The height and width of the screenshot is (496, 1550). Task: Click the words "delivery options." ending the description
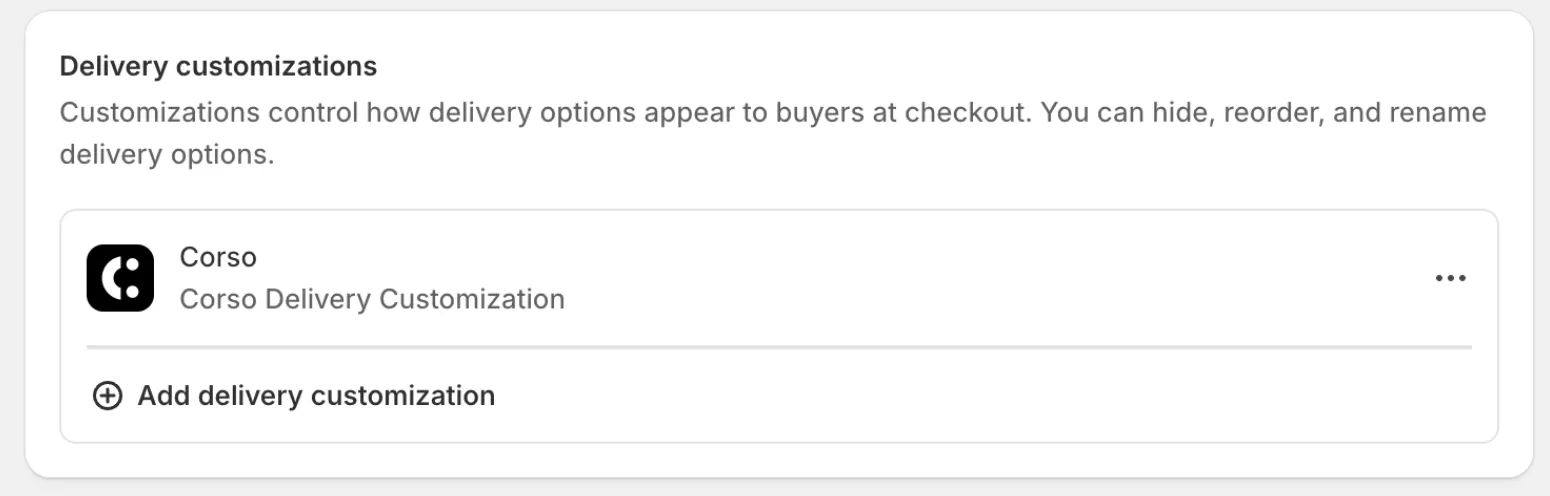(166, 156)
